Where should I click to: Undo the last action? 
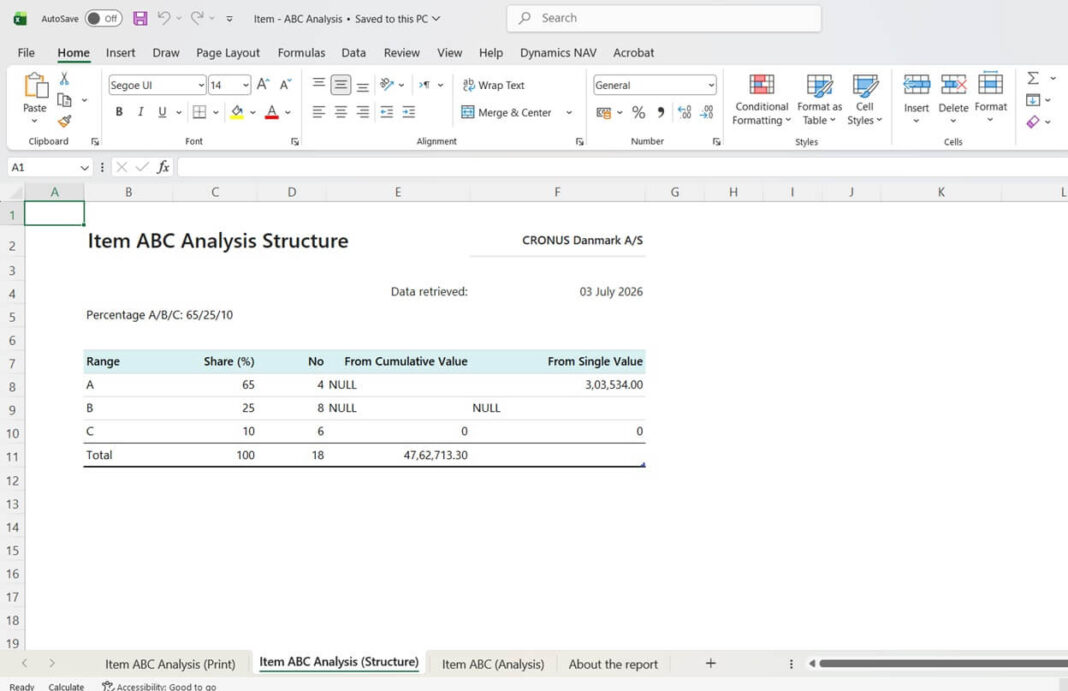pos(163,18)
